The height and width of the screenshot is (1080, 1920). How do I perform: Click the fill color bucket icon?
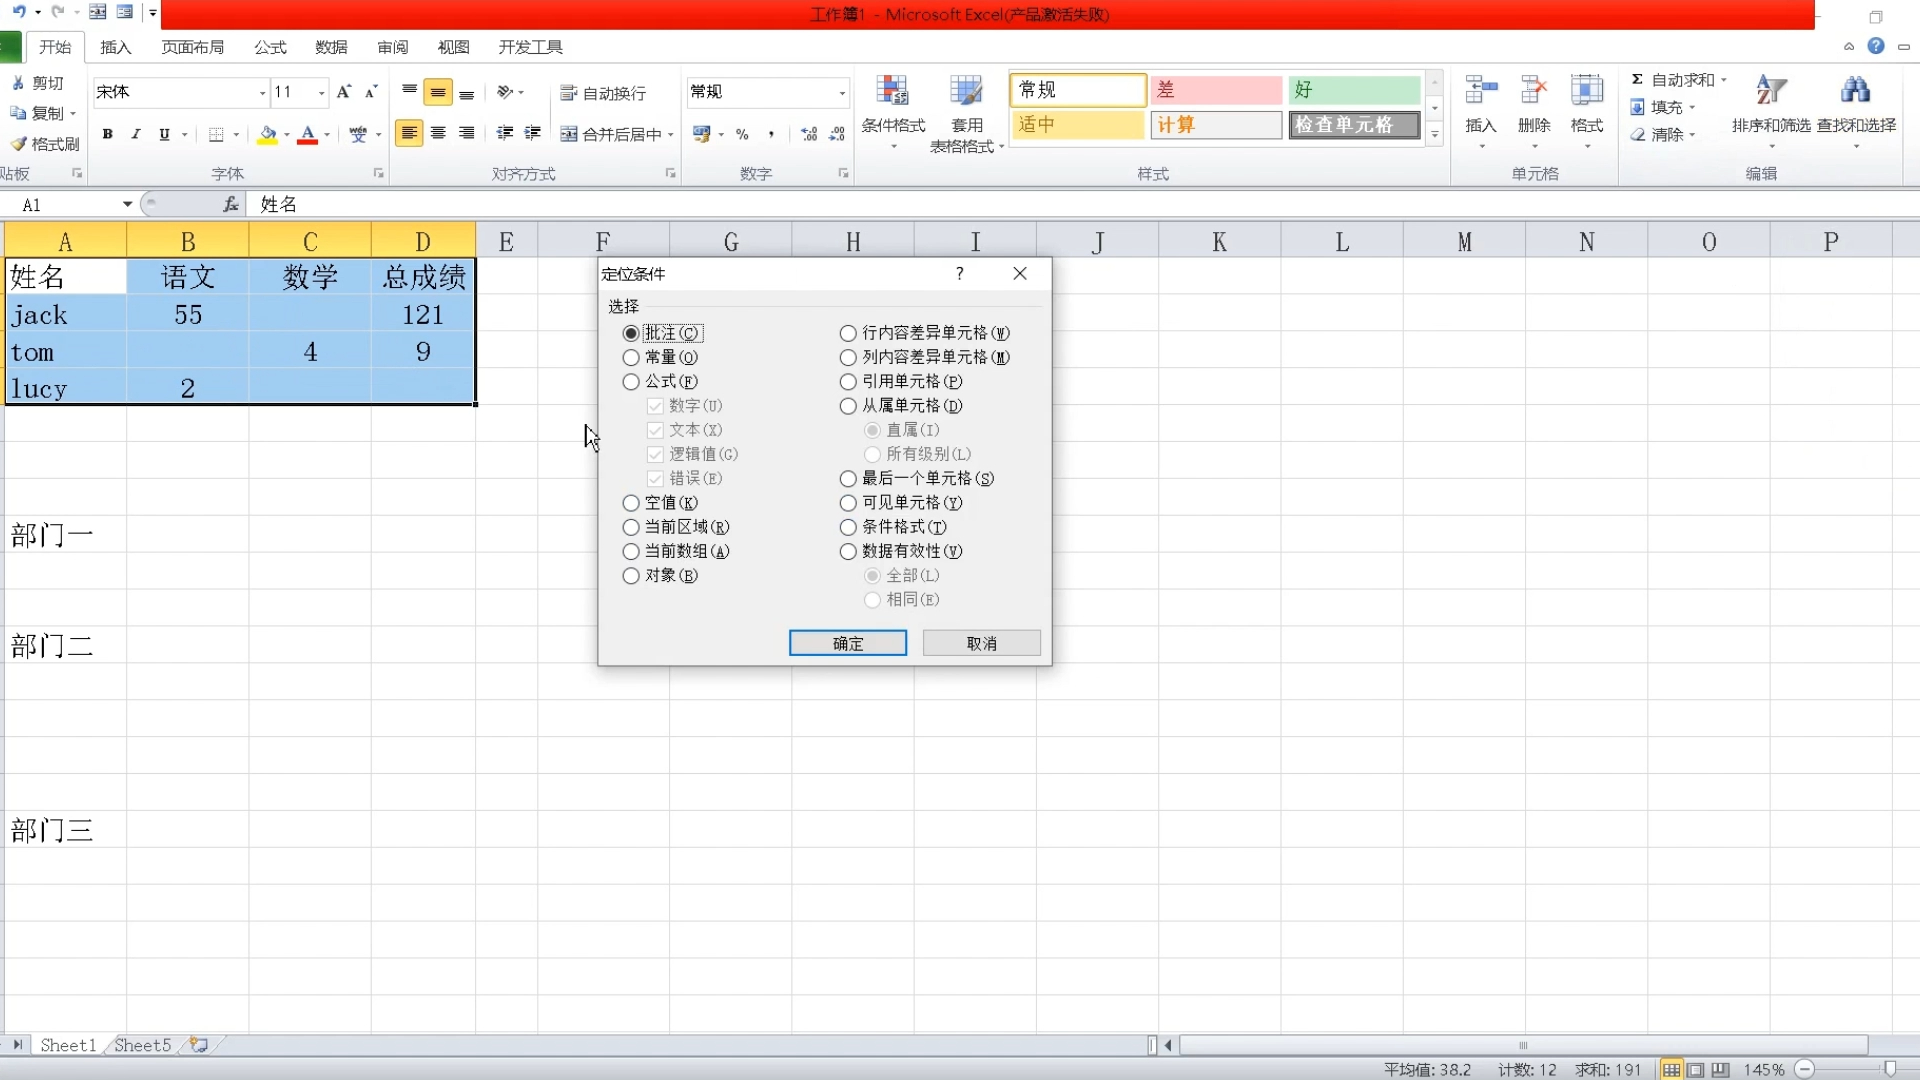tap(267, 134)
